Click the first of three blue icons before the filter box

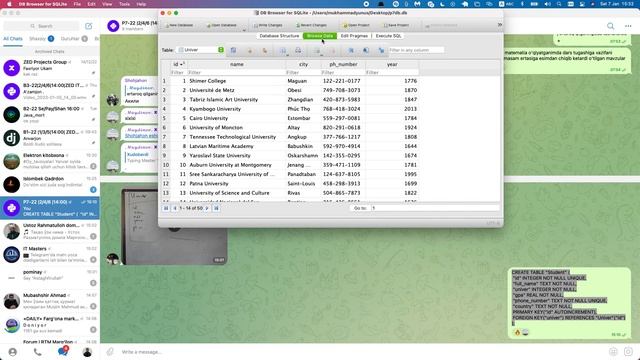point(351,50)
